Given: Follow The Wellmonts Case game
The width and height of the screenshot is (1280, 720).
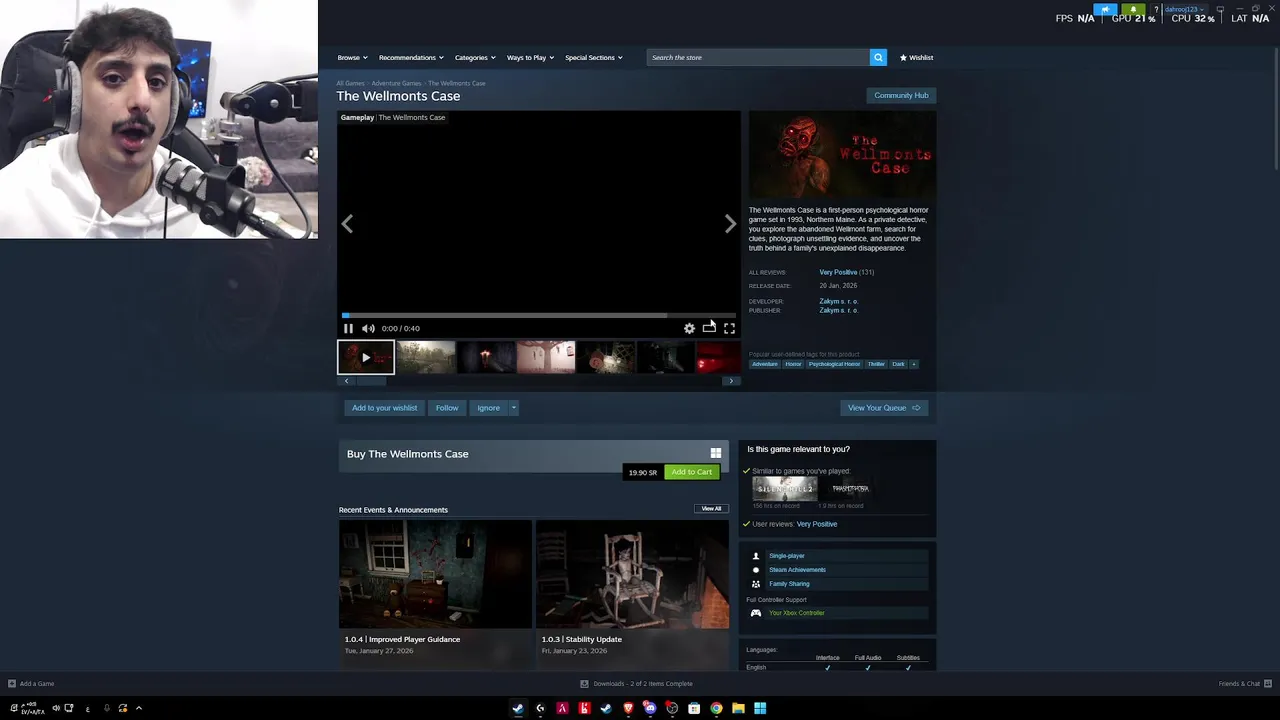Looking at the screenshot, I should click(447, 408).
